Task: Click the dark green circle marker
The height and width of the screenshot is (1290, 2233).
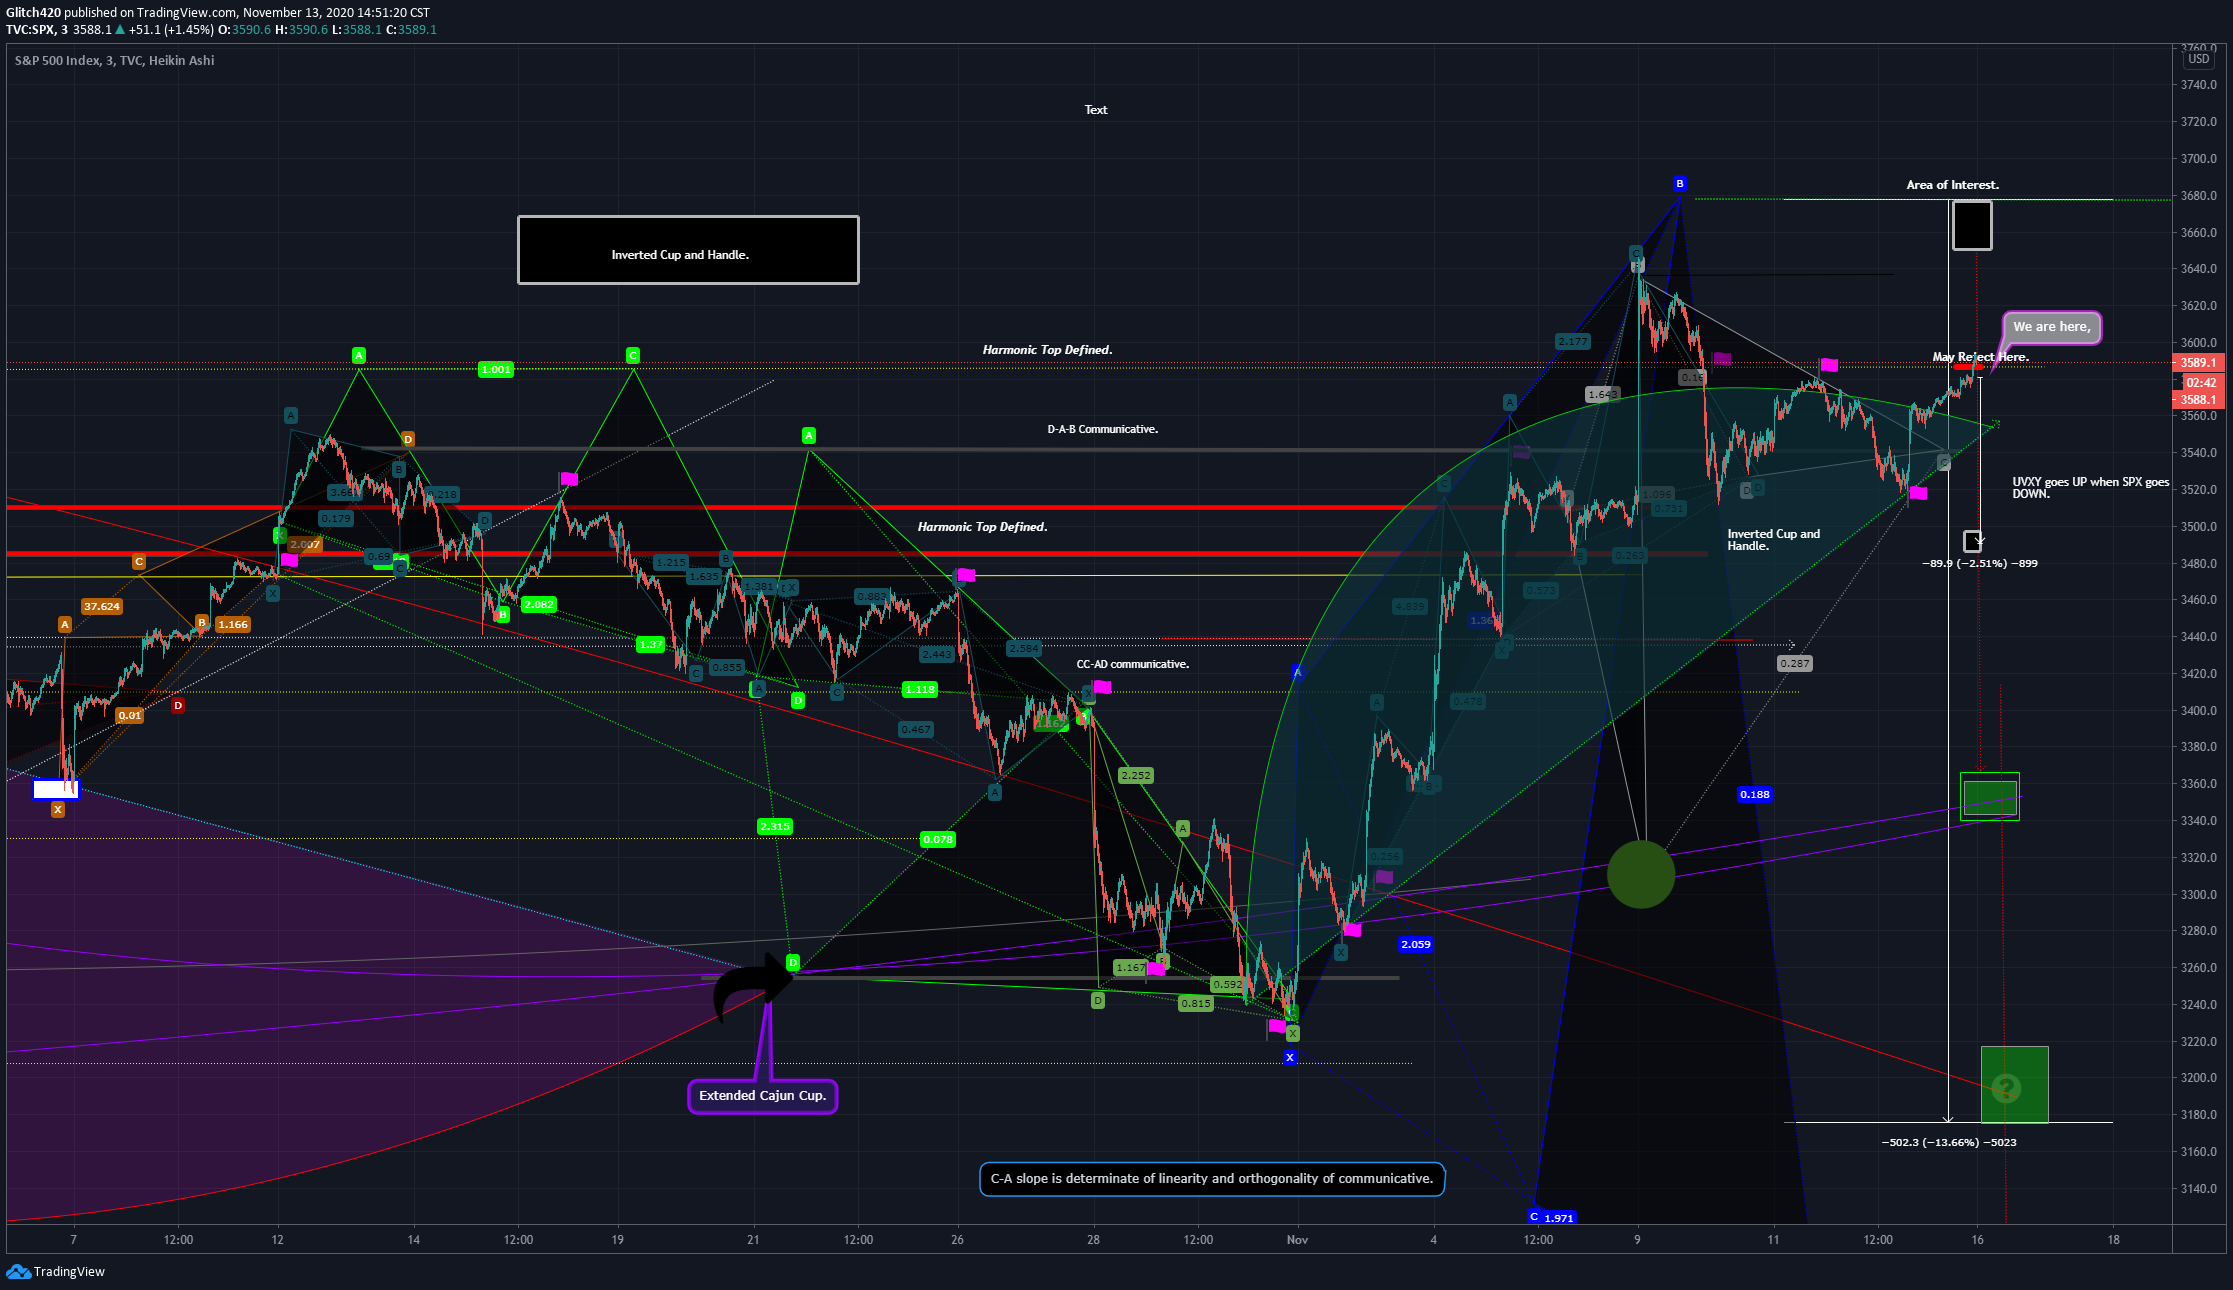Action: tap(1640, 874)
